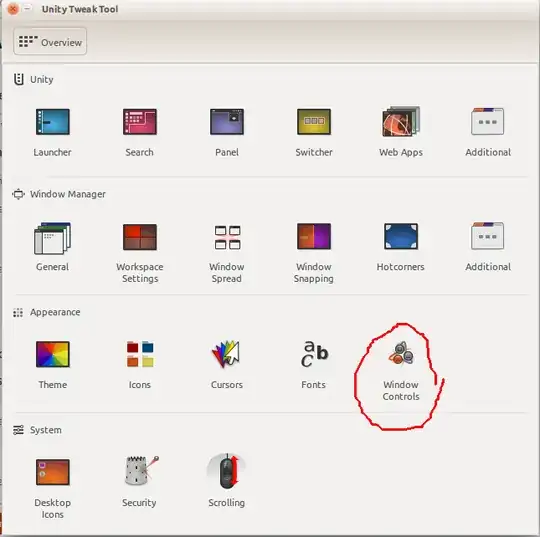The height and width of the screenshot is (537, 540).
Task: Open the Hotcorners icon
Action: [x=401, y=236]
